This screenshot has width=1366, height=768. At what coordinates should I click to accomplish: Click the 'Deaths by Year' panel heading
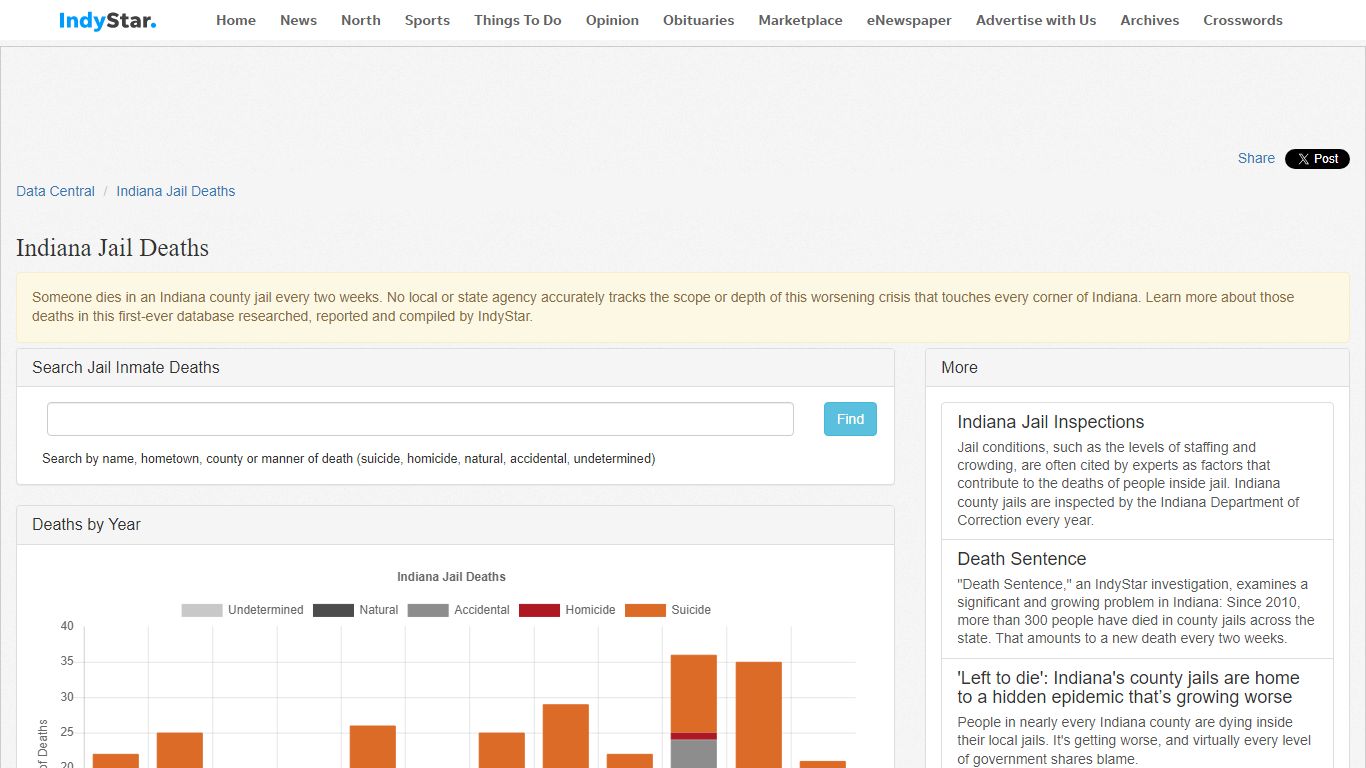tap(86, 524)
